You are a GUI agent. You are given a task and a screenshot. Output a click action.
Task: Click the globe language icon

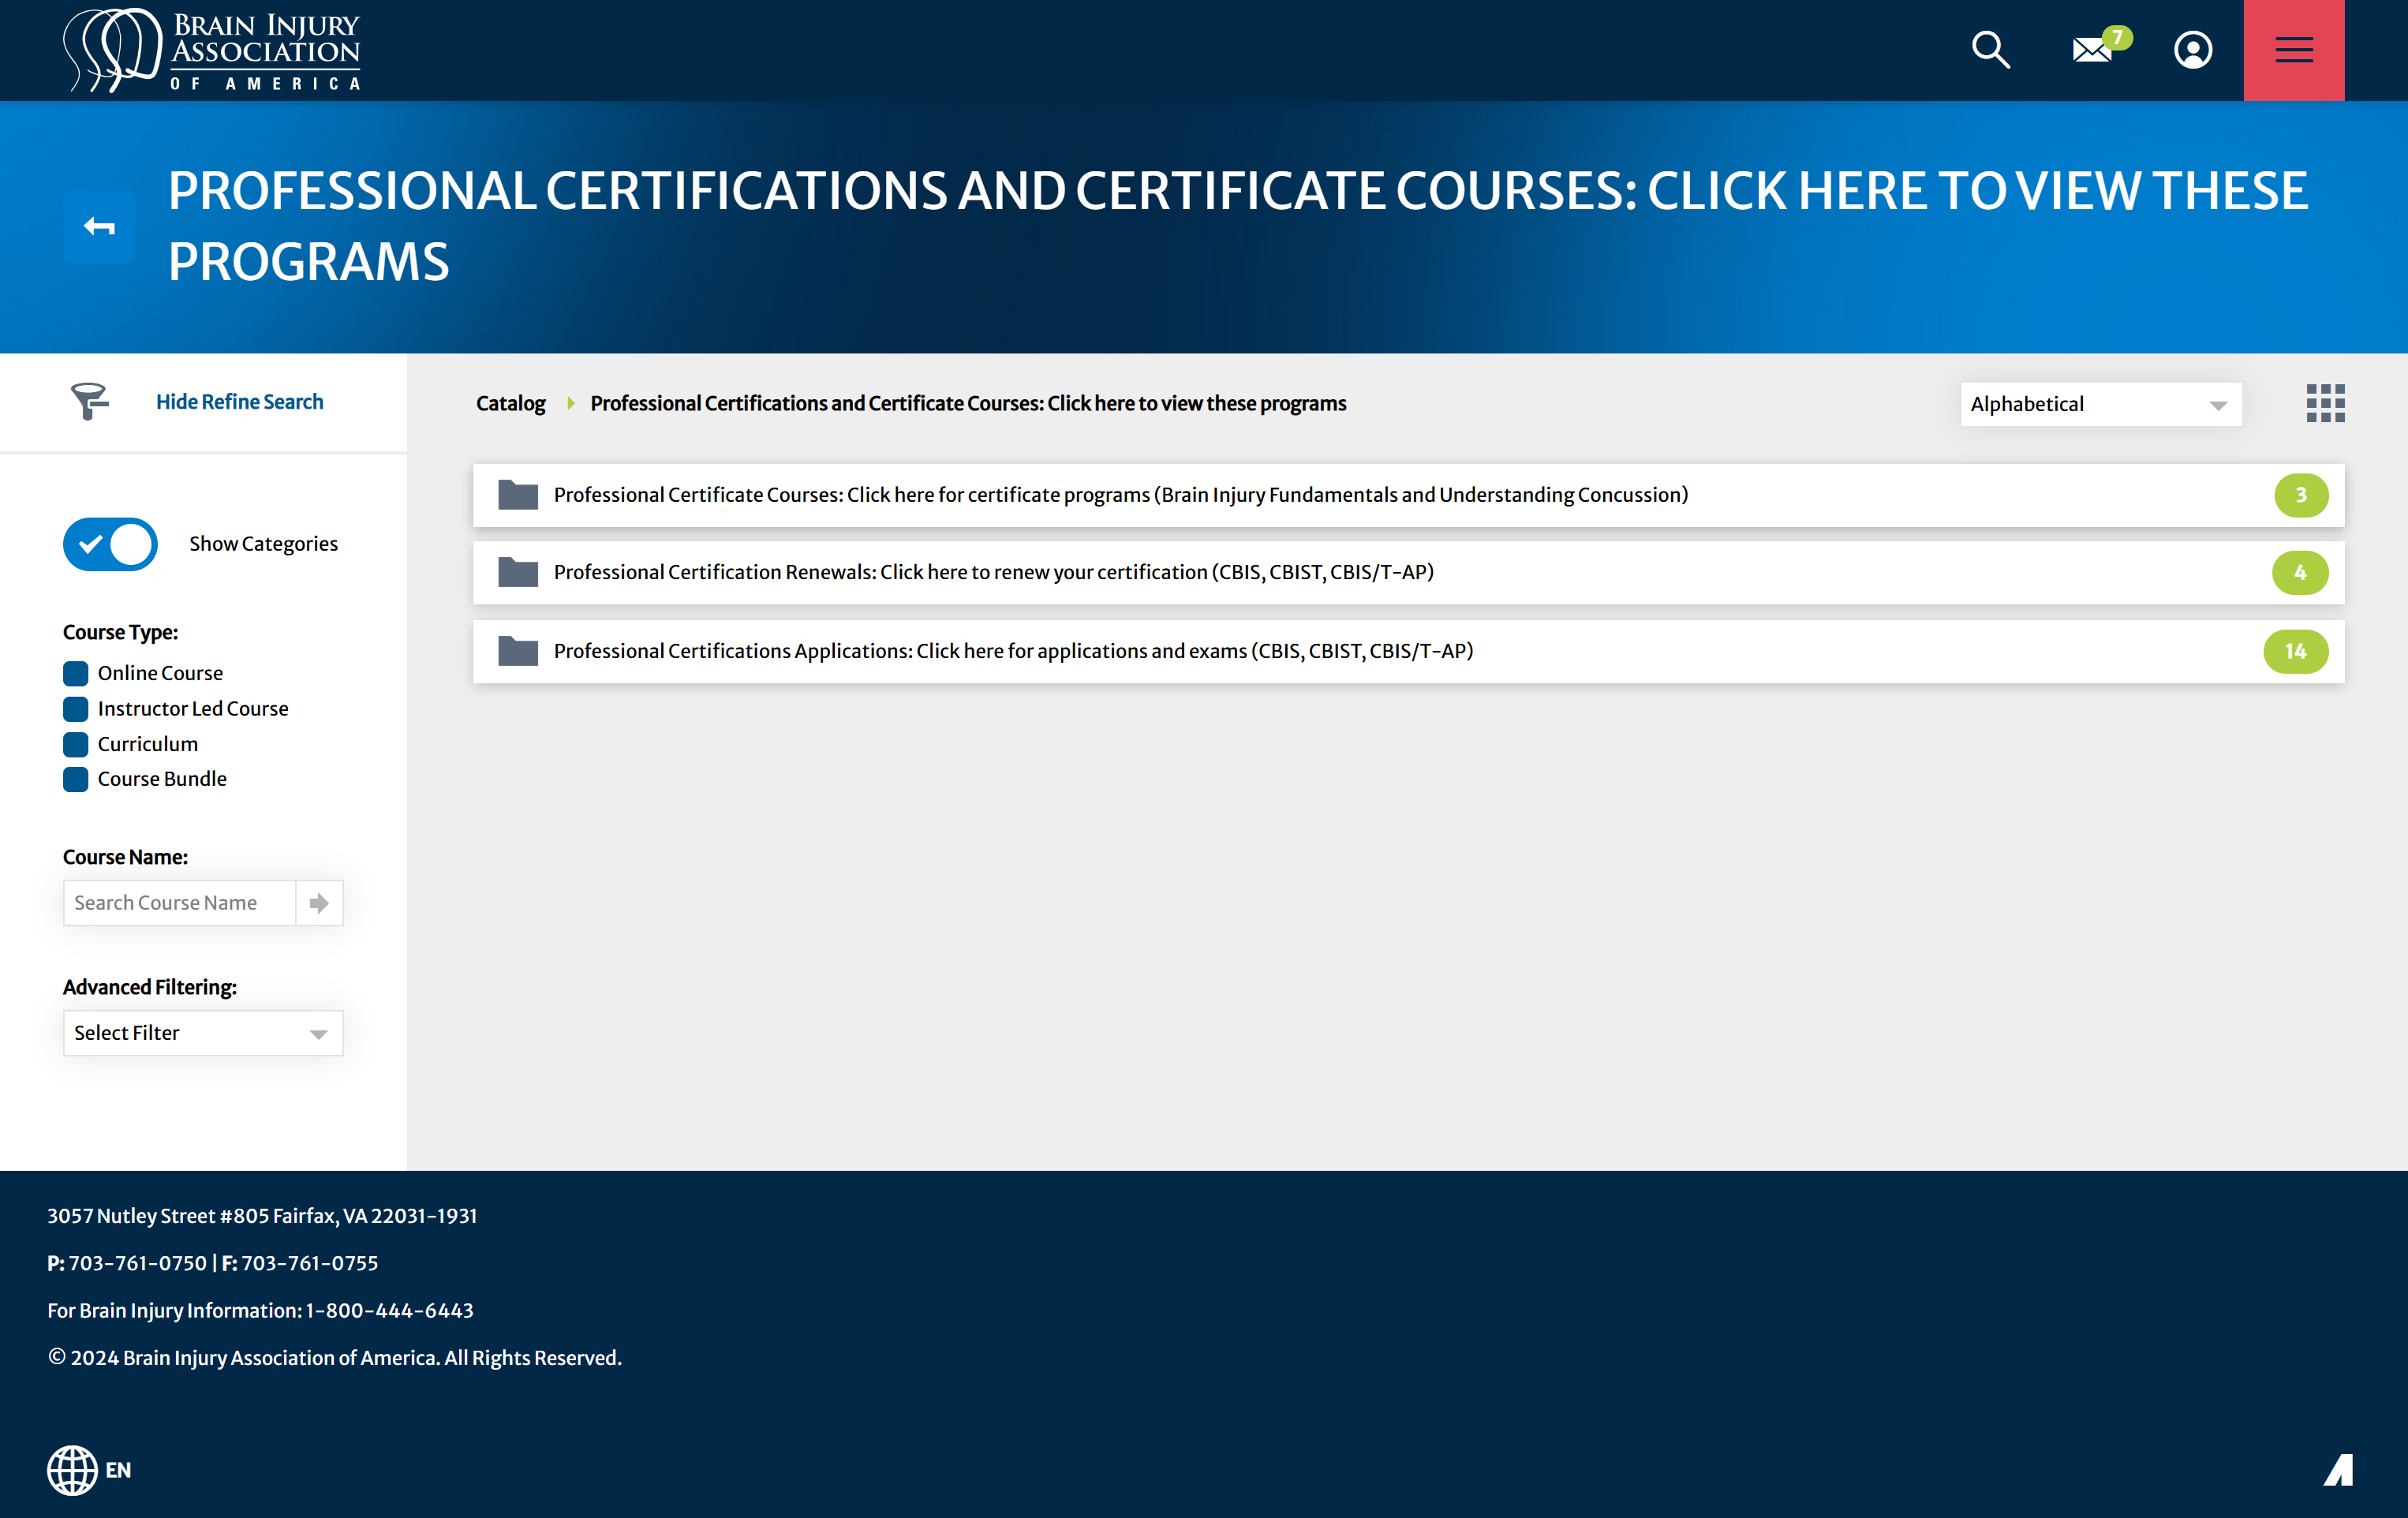click(x=72, y=1470)
